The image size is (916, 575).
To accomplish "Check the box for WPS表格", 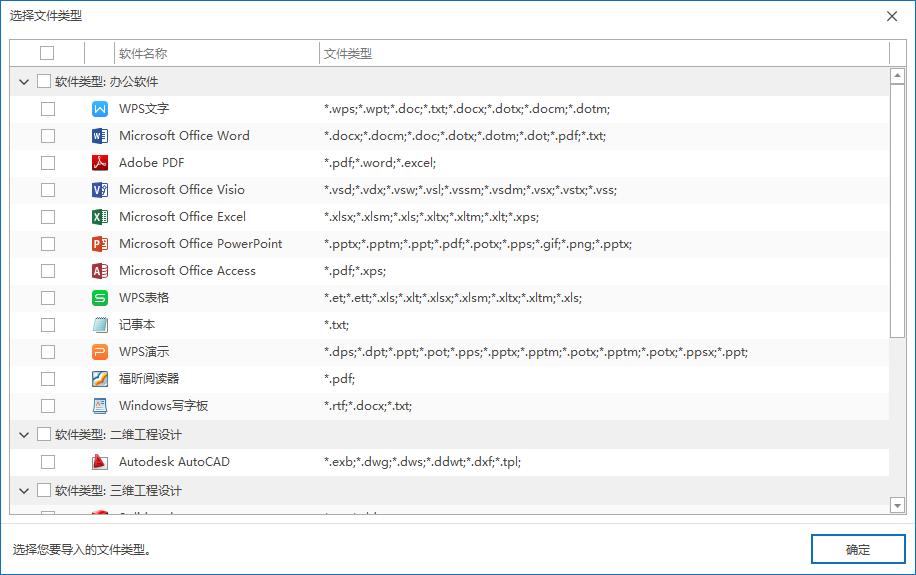I will coord(48,298).
